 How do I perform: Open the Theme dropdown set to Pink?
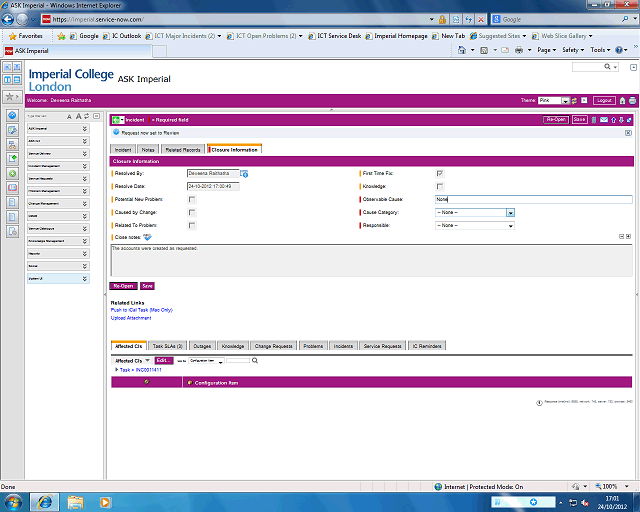coord(554,101)
